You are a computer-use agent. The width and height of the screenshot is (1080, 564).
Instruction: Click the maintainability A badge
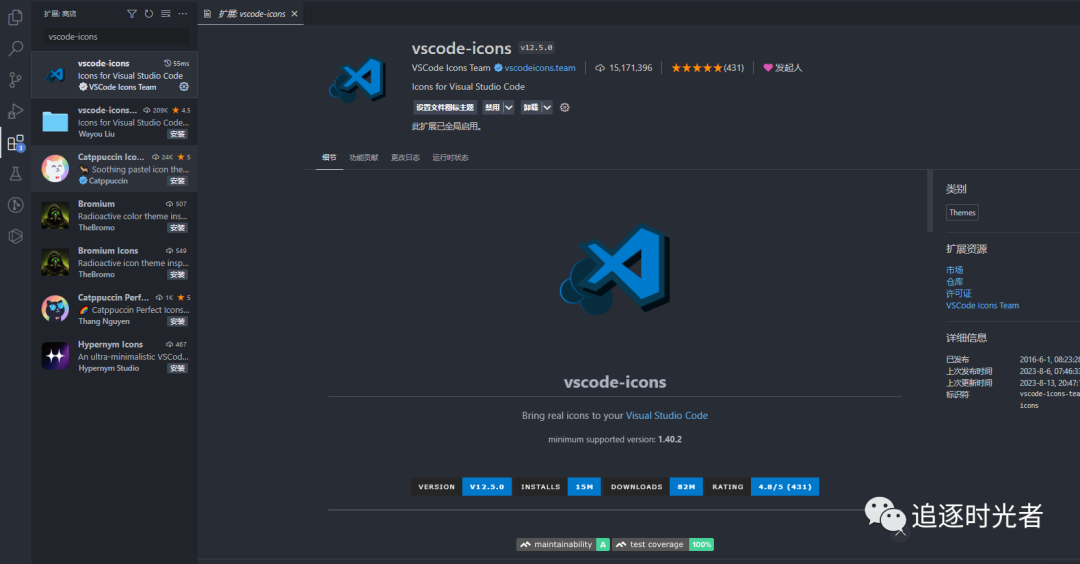coord(563,544)
